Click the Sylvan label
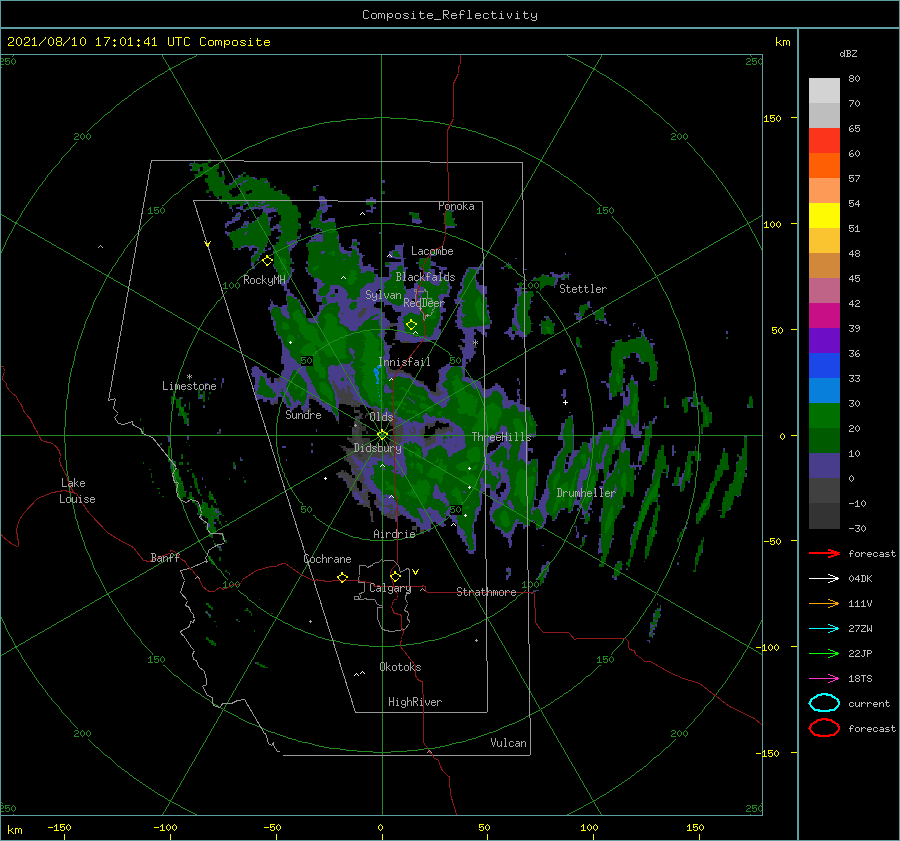 pos(383,295)
